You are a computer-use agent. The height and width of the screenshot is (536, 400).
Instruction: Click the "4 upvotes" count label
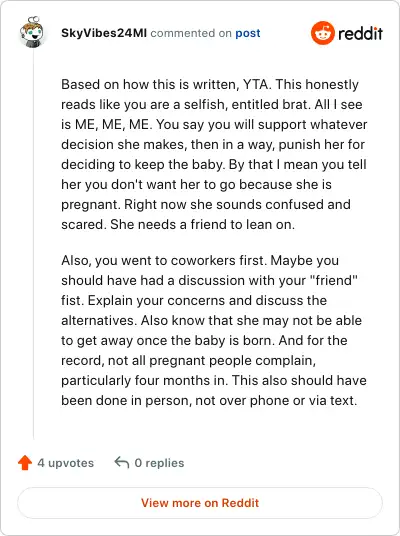pyautogui.click(x=65, y=463)
